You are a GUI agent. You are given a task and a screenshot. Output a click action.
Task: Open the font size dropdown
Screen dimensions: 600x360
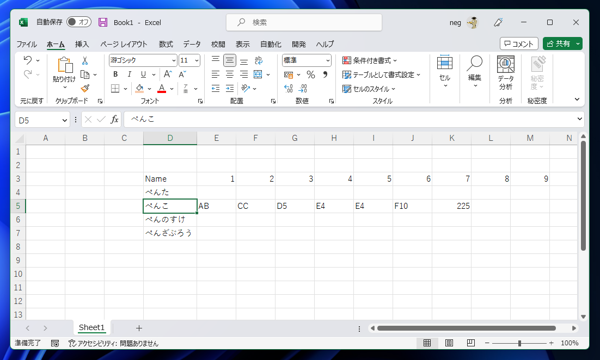coord(196,60)
